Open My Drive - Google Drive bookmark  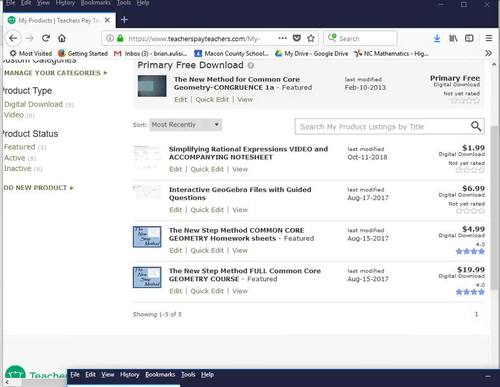[x=311, y=53]
